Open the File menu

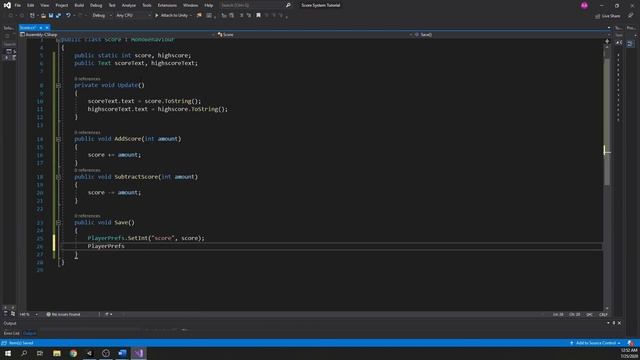(18, 5)
